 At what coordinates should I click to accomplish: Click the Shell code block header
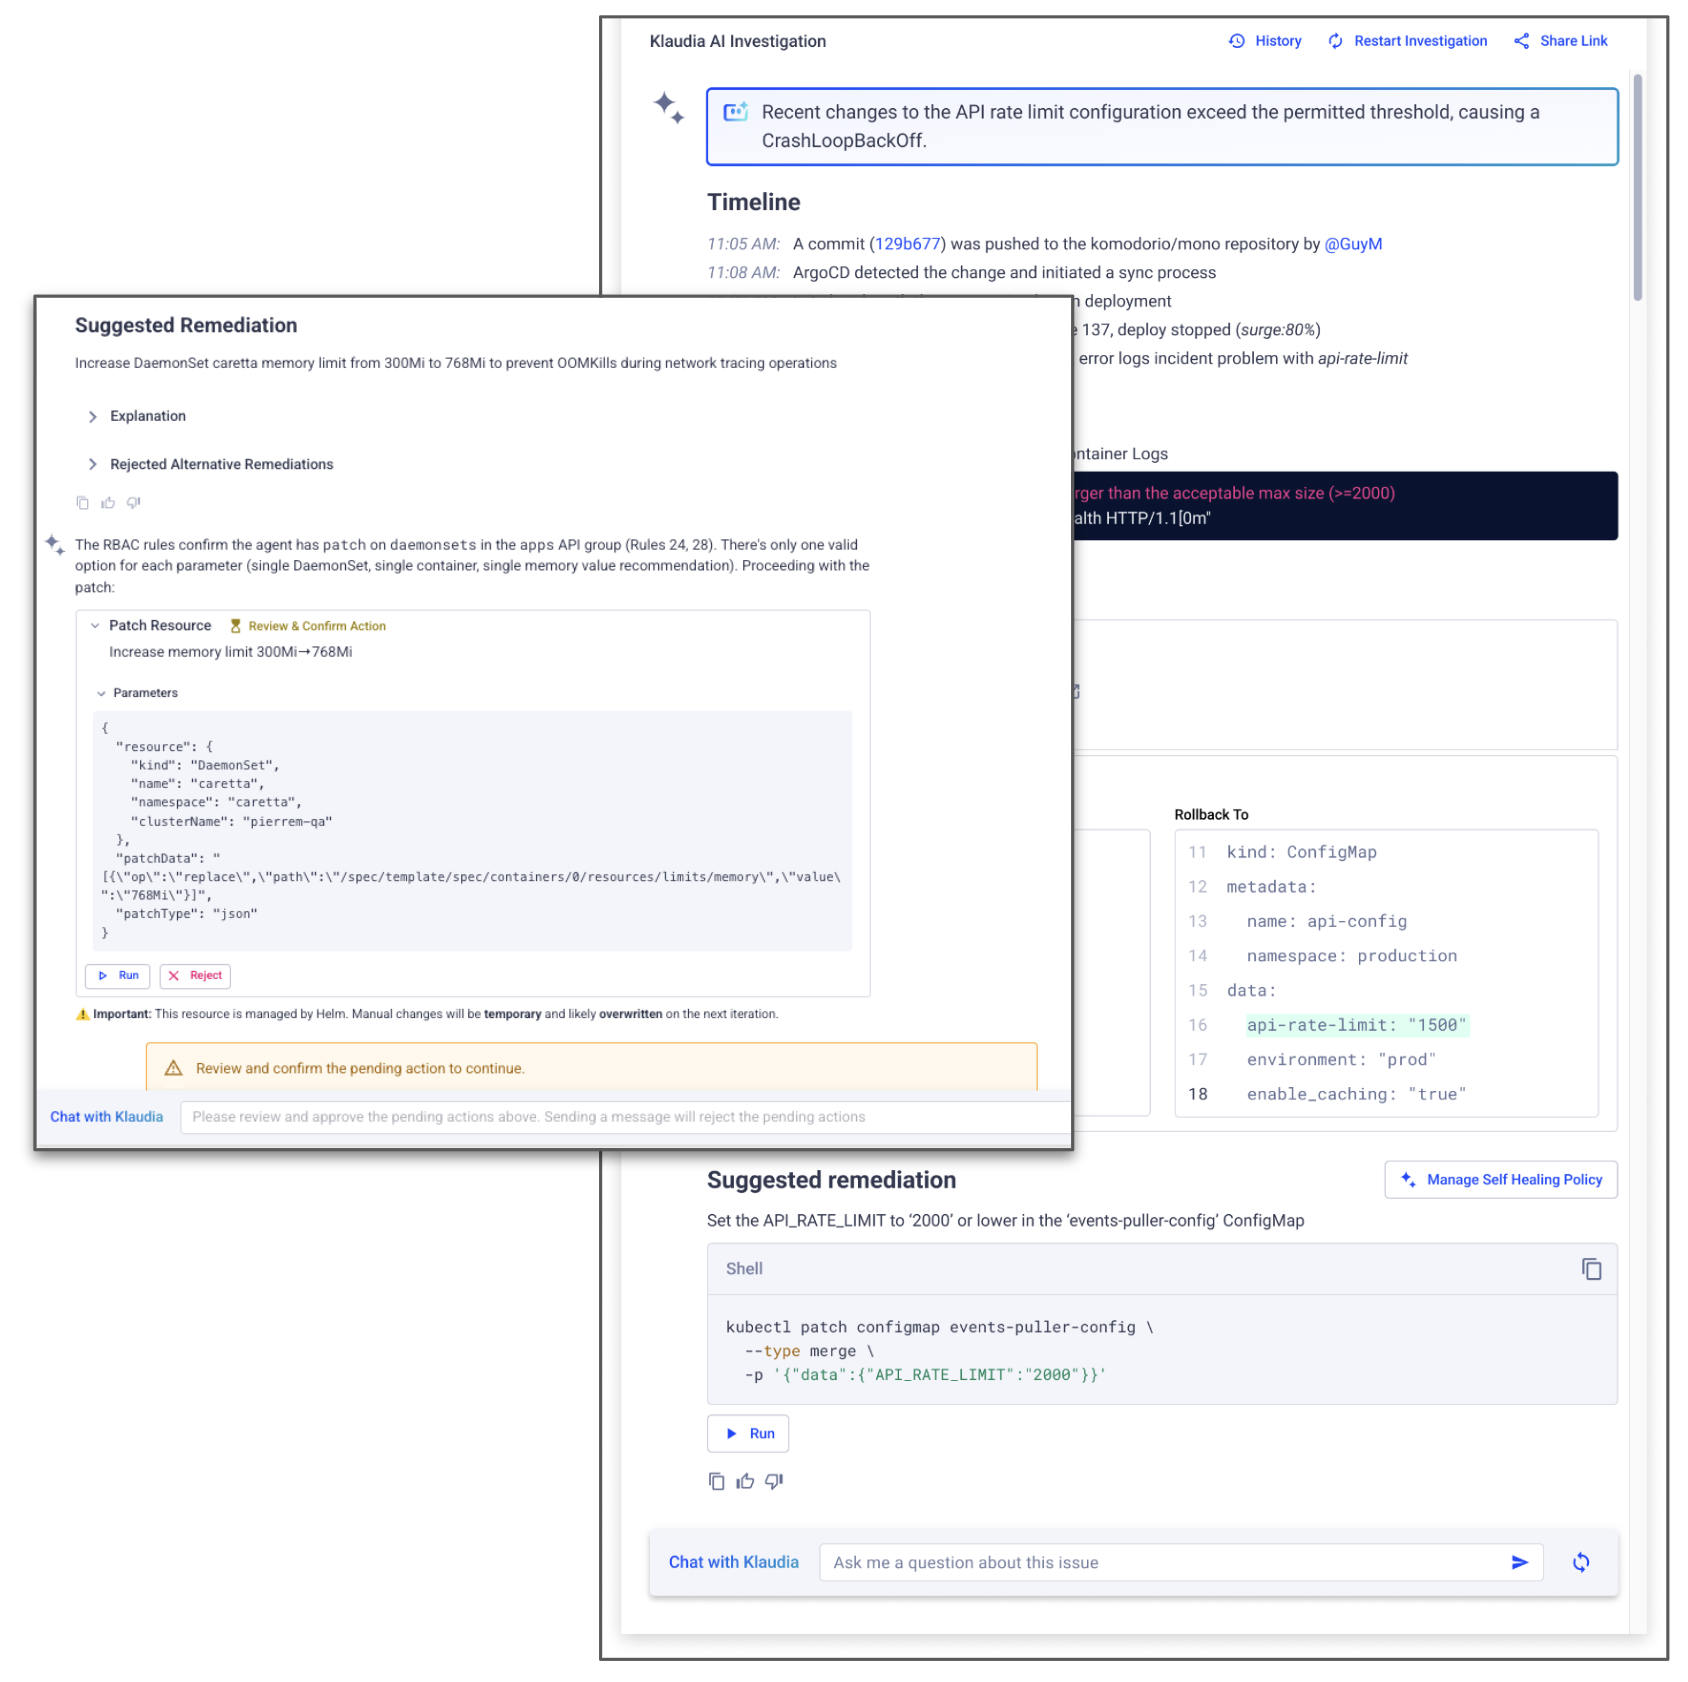pyautogui.click(x=1162, y=1269)
